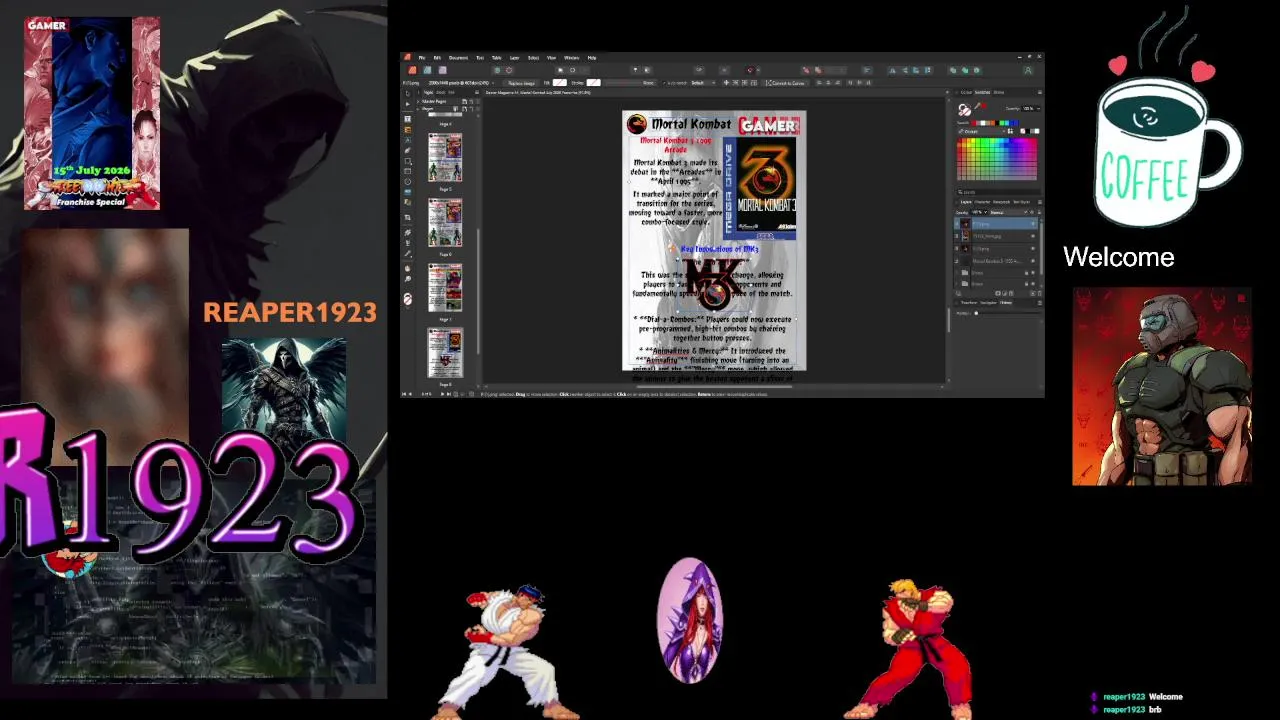Collapse the Pages section
The width and height of the screenshot is (1280, 720).
click(x=418, y=109)
